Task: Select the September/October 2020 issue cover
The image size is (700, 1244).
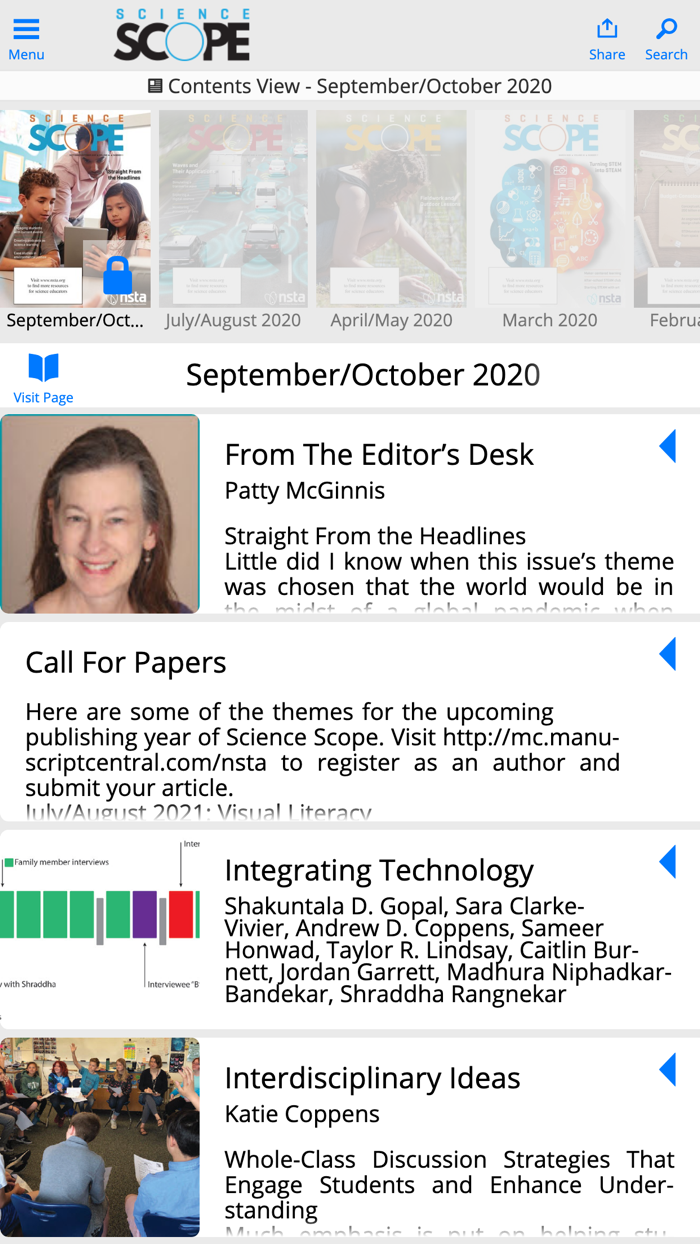Action: click(76, 208)
